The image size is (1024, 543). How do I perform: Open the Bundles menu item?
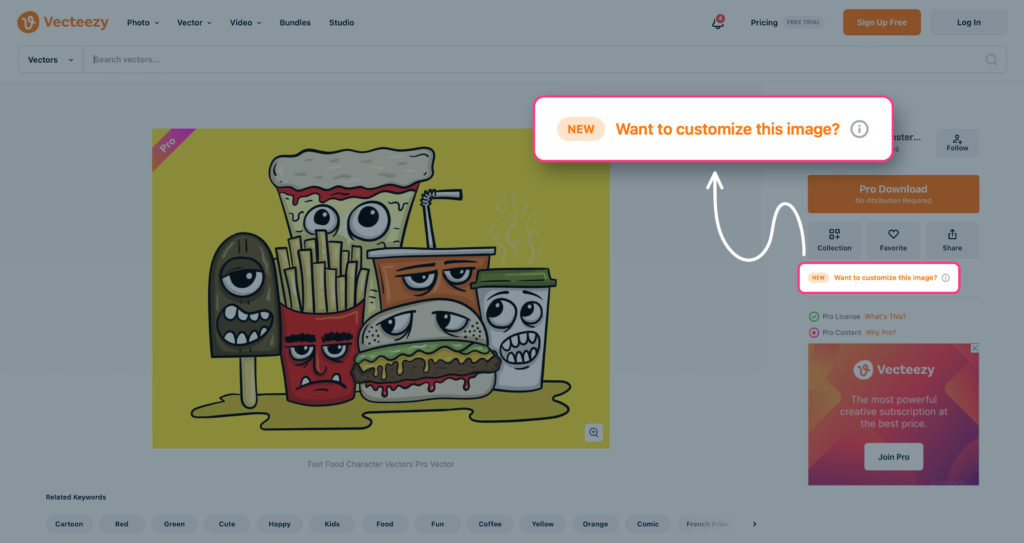coord(295,22)
